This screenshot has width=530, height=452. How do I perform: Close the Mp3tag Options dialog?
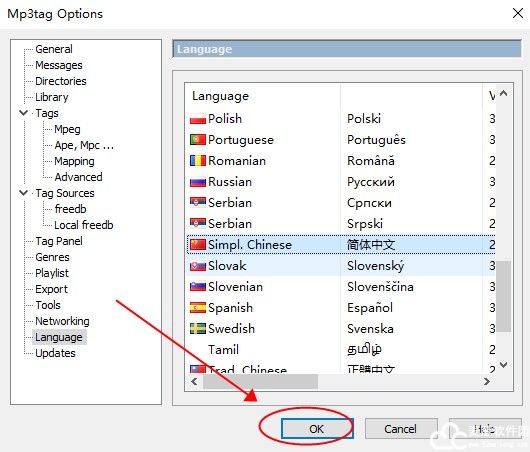(517, 14)
